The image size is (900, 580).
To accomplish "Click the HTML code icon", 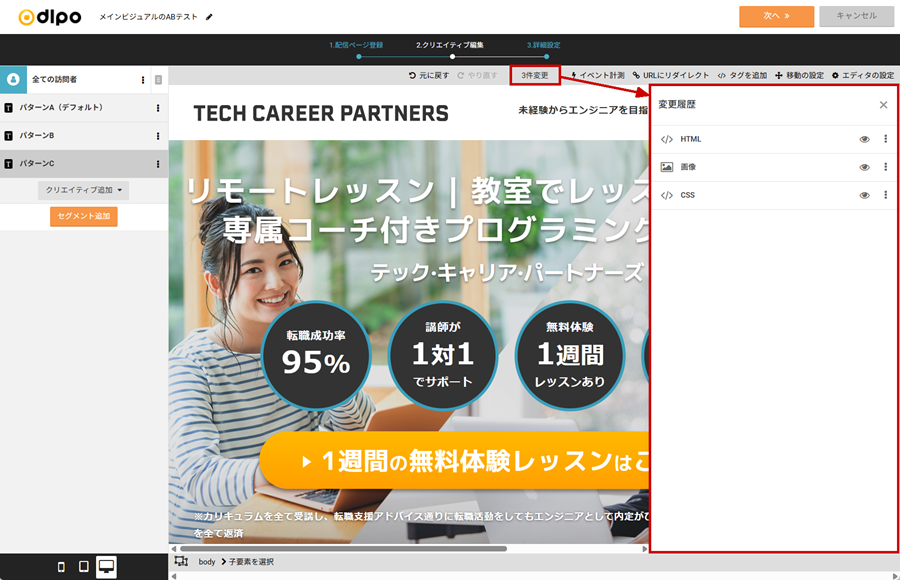I will (666, 139).
